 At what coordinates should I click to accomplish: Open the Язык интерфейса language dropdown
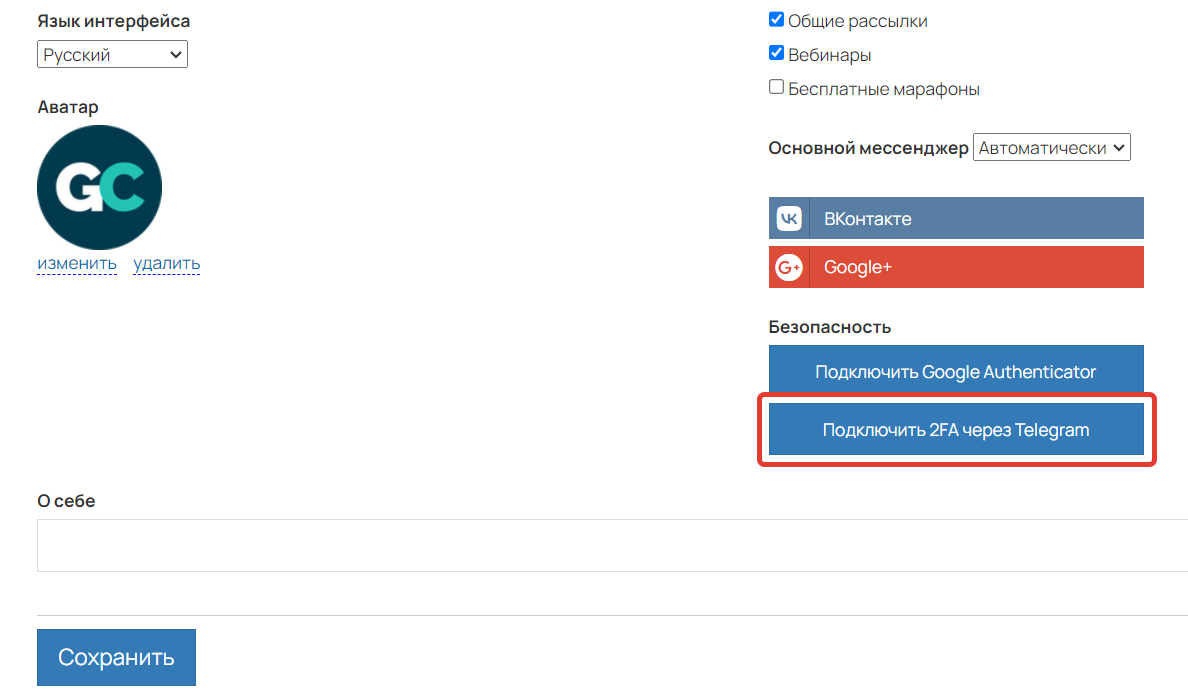111,54
